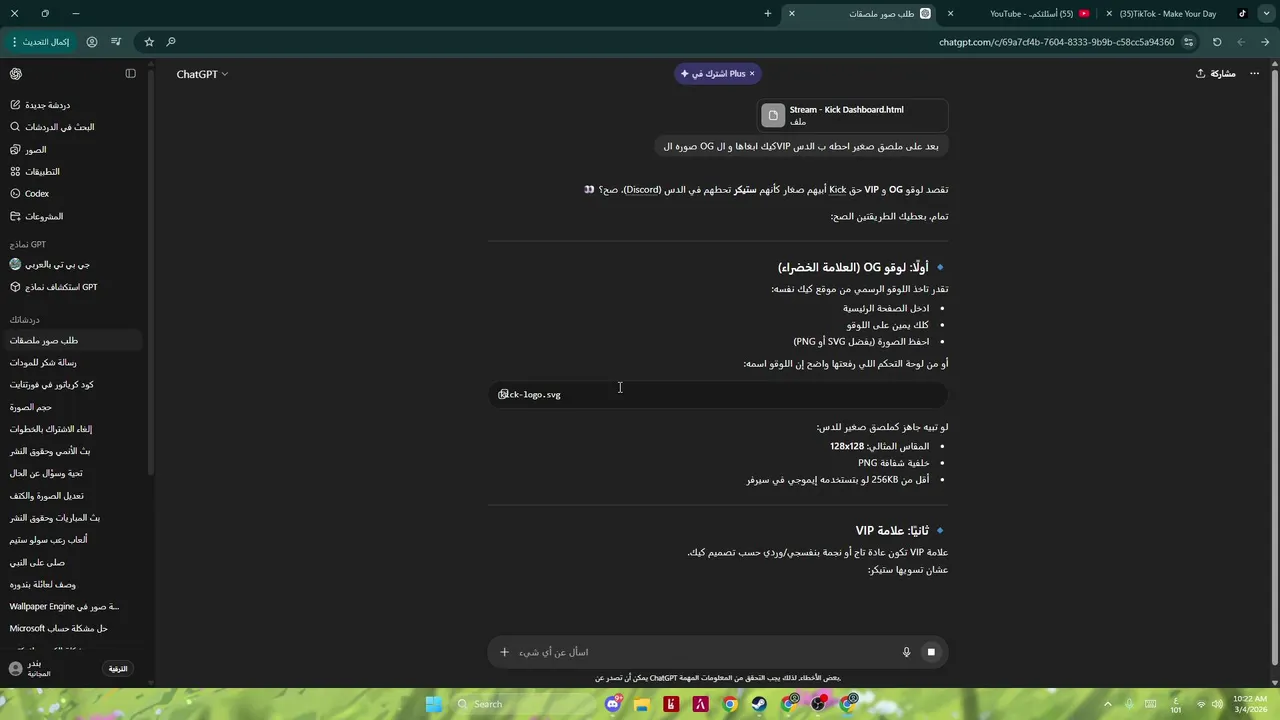Expand the ChatGPT model selector dropdown
This screenshot has width=1280, height=720.
(x=202, y=74)
